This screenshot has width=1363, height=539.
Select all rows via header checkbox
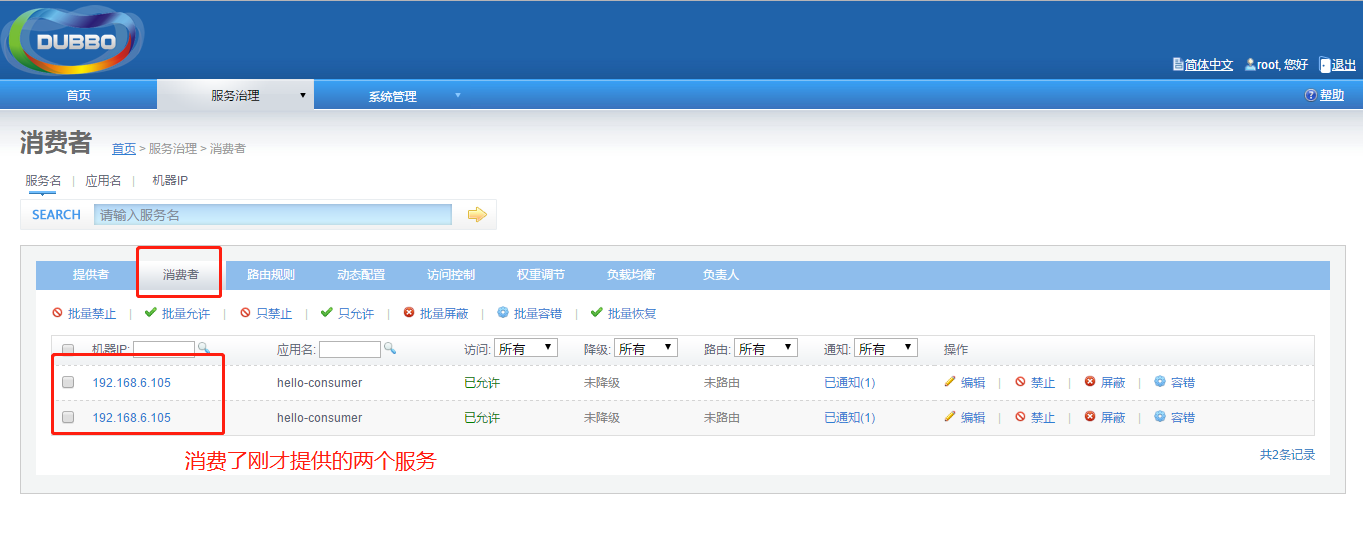point(68,350)
